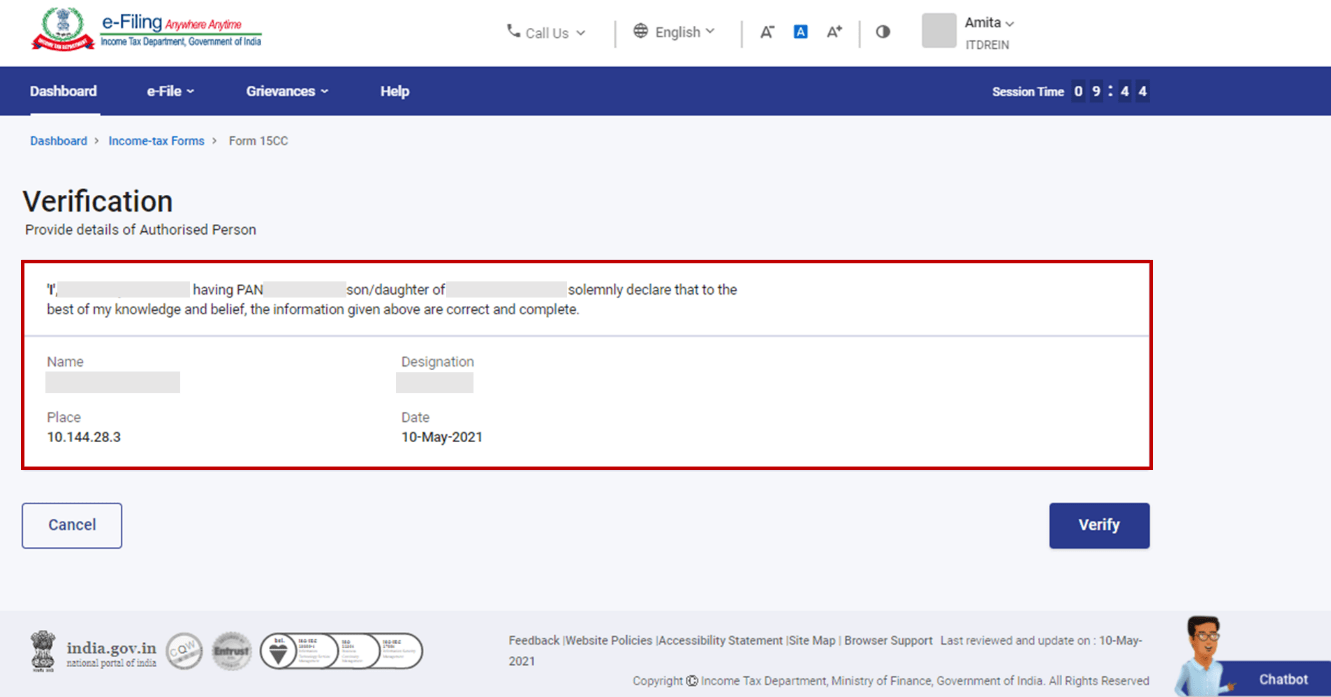Click the user profile avatar picture
The width and height of the screenshot is (1331, 697).
(x=939, y=31)
